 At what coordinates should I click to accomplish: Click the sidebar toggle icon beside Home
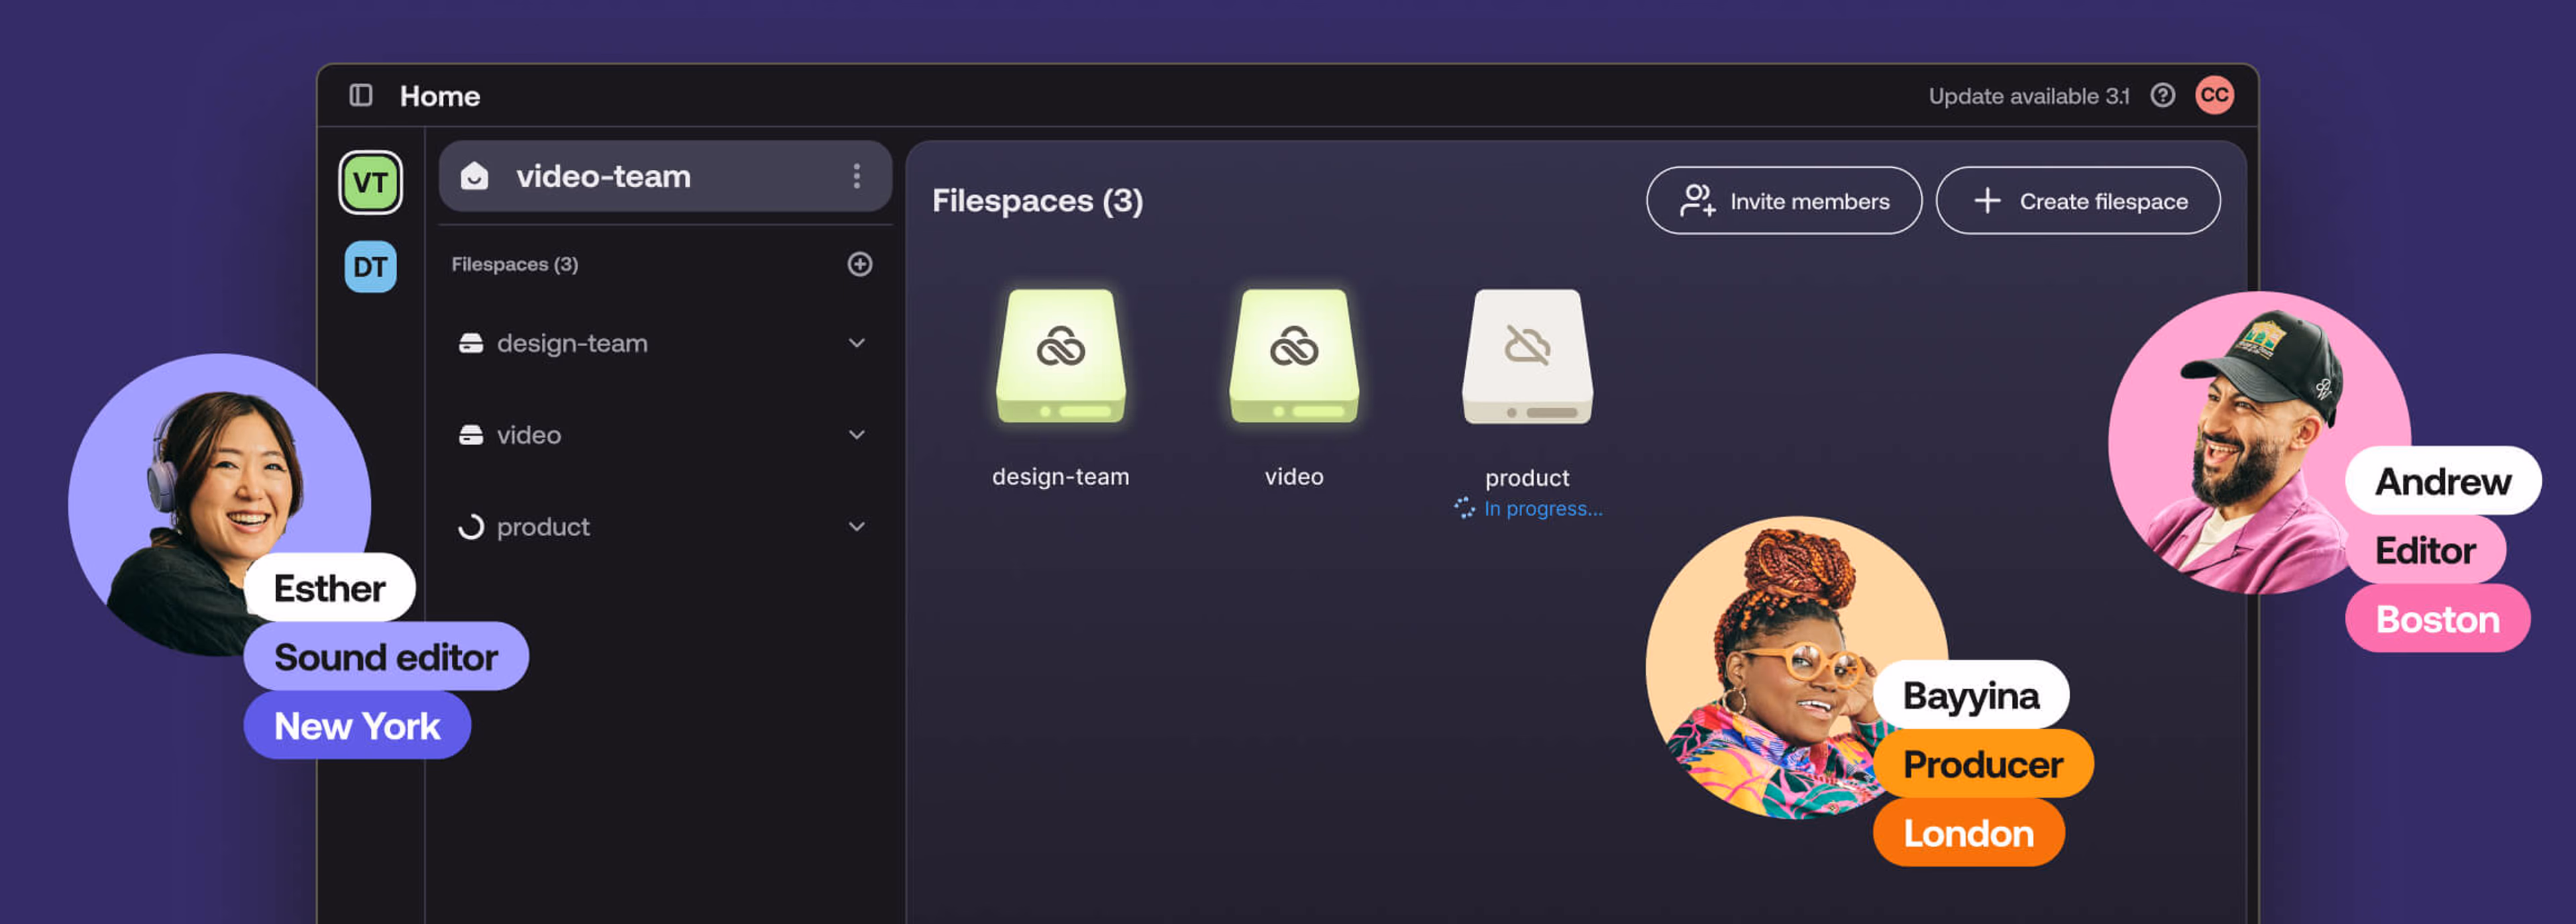tap(362, 95)
